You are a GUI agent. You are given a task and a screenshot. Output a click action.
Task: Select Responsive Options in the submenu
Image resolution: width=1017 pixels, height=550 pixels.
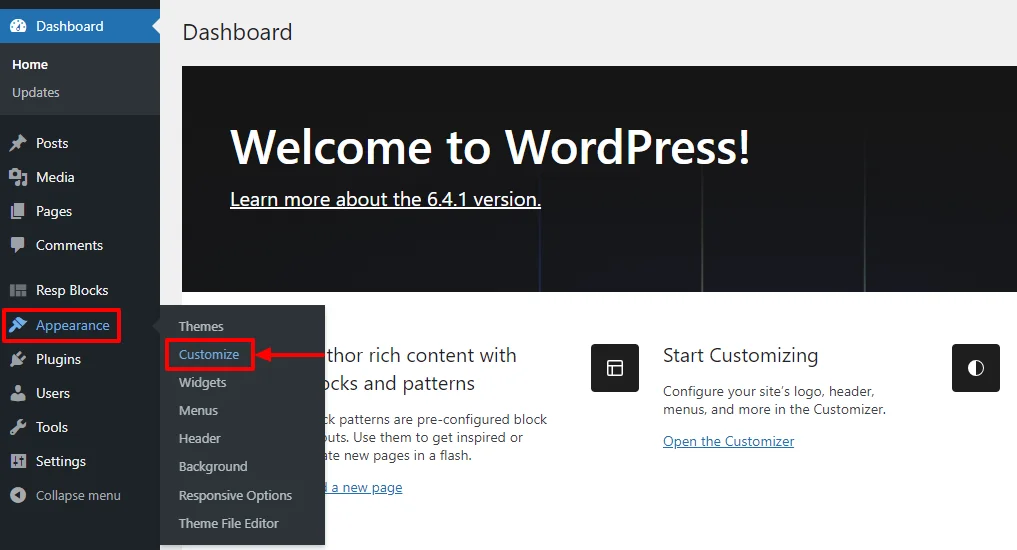(235, 496)
